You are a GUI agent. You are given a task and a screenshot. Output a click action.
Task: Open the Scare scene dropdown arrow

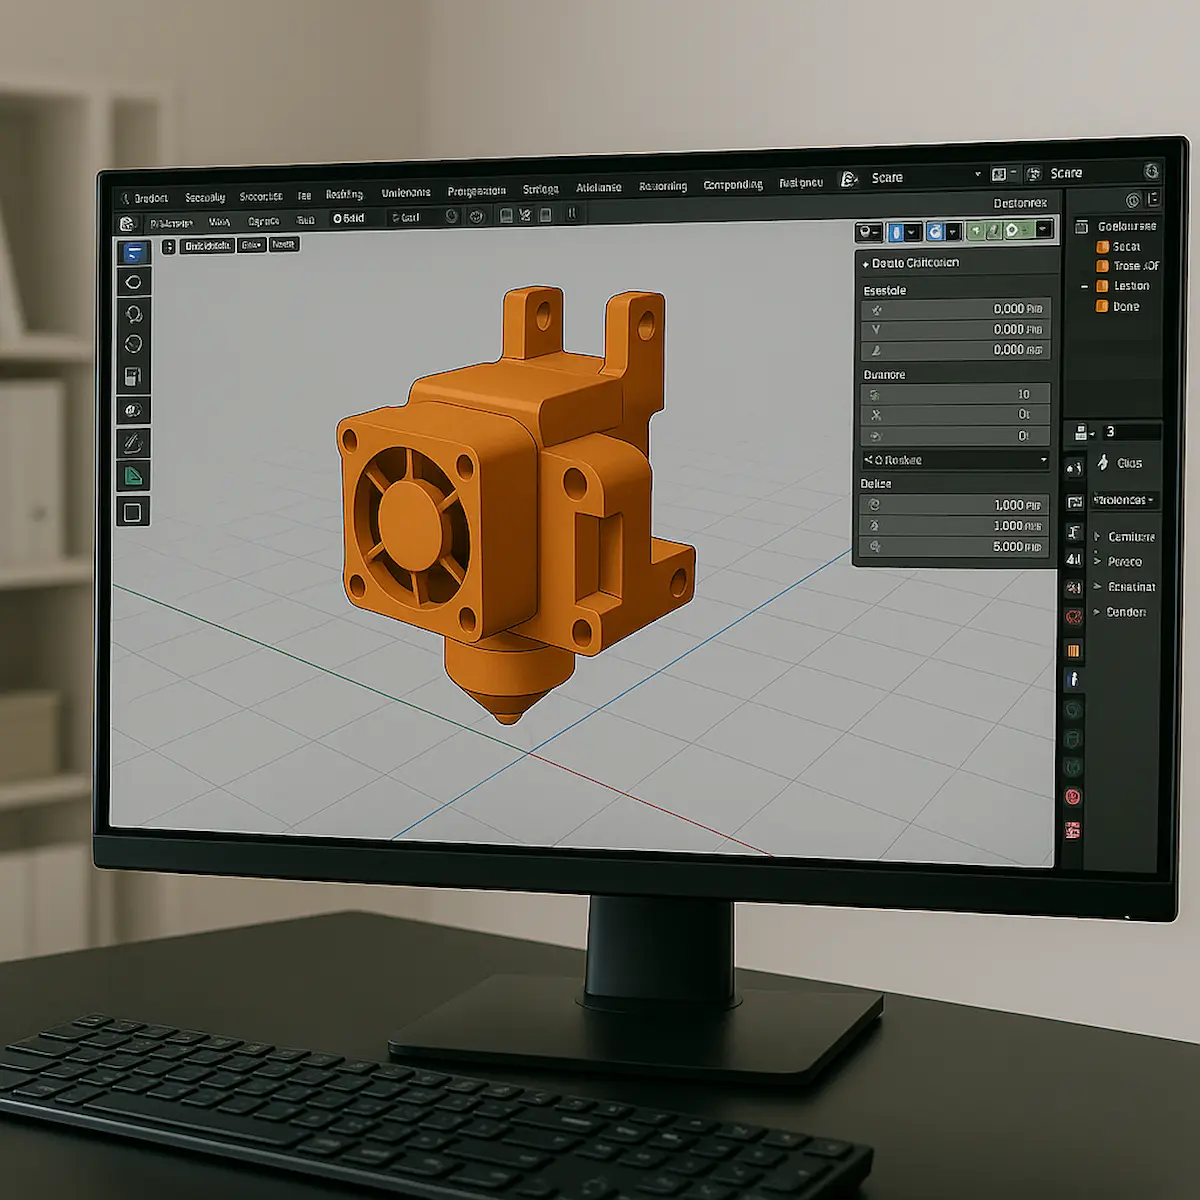pyautogui.click(x=978, y=174)
